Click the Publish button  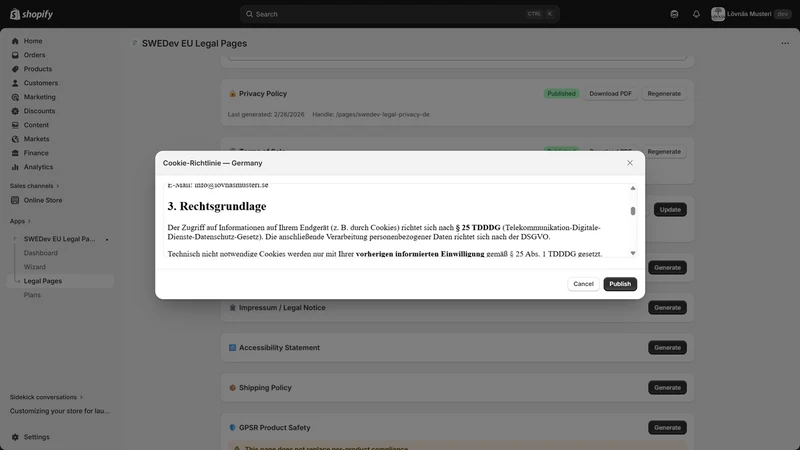620,284
